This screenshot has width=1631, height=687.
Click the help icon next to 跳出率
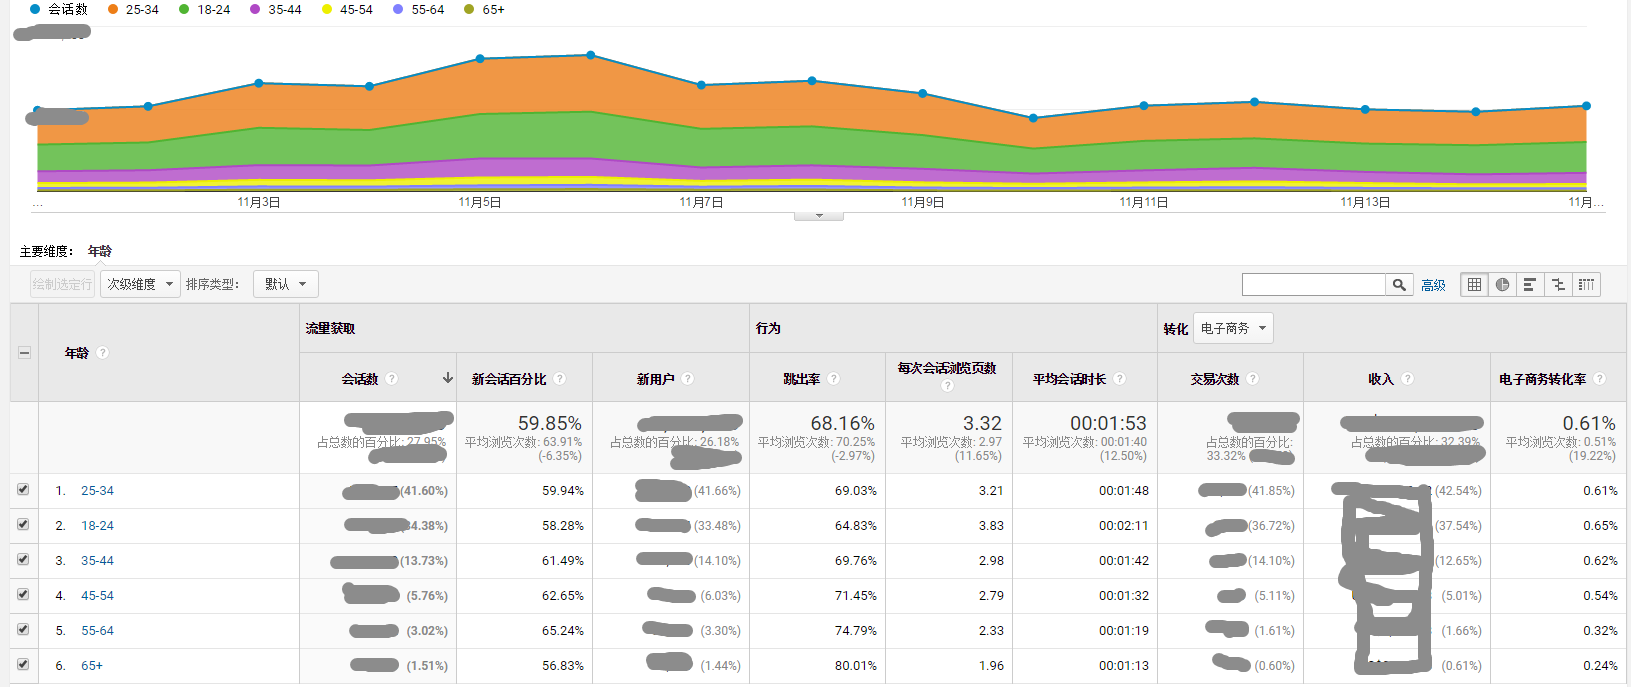point(833,379)
